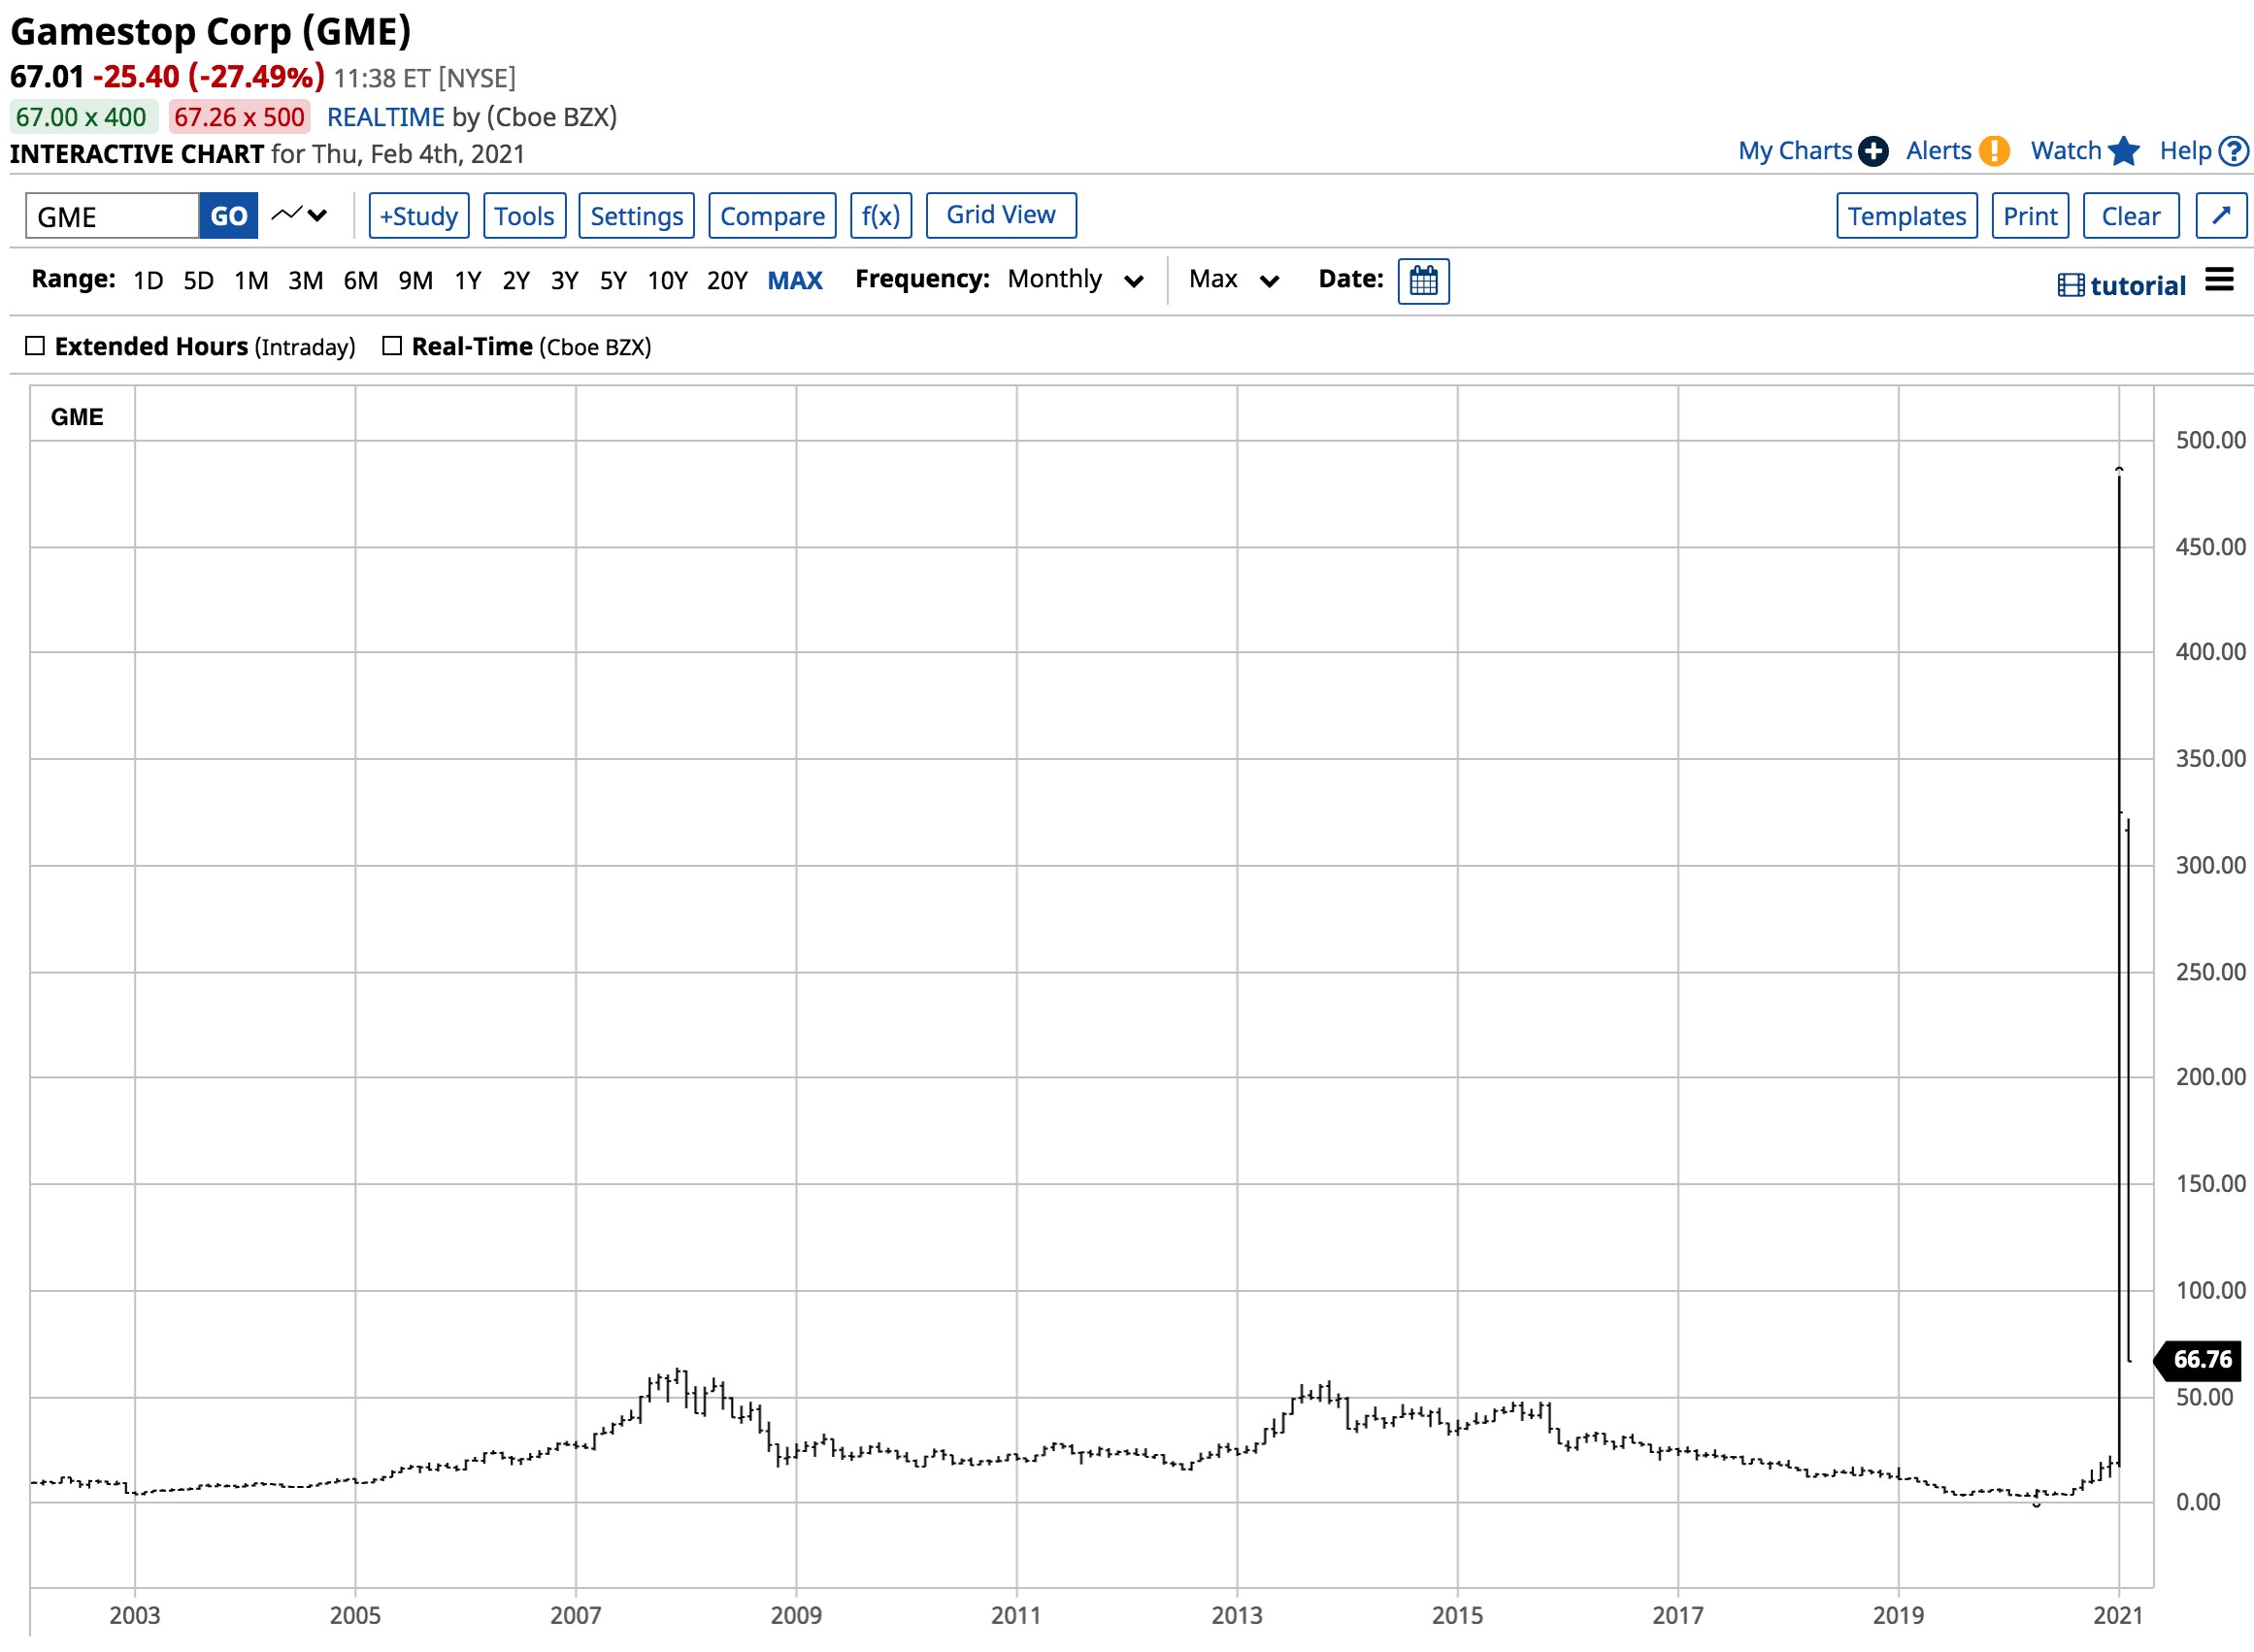Screen dimensions: 2254x1652
Task: Click the My Charts plus icon
Action: coord(1872,151)
